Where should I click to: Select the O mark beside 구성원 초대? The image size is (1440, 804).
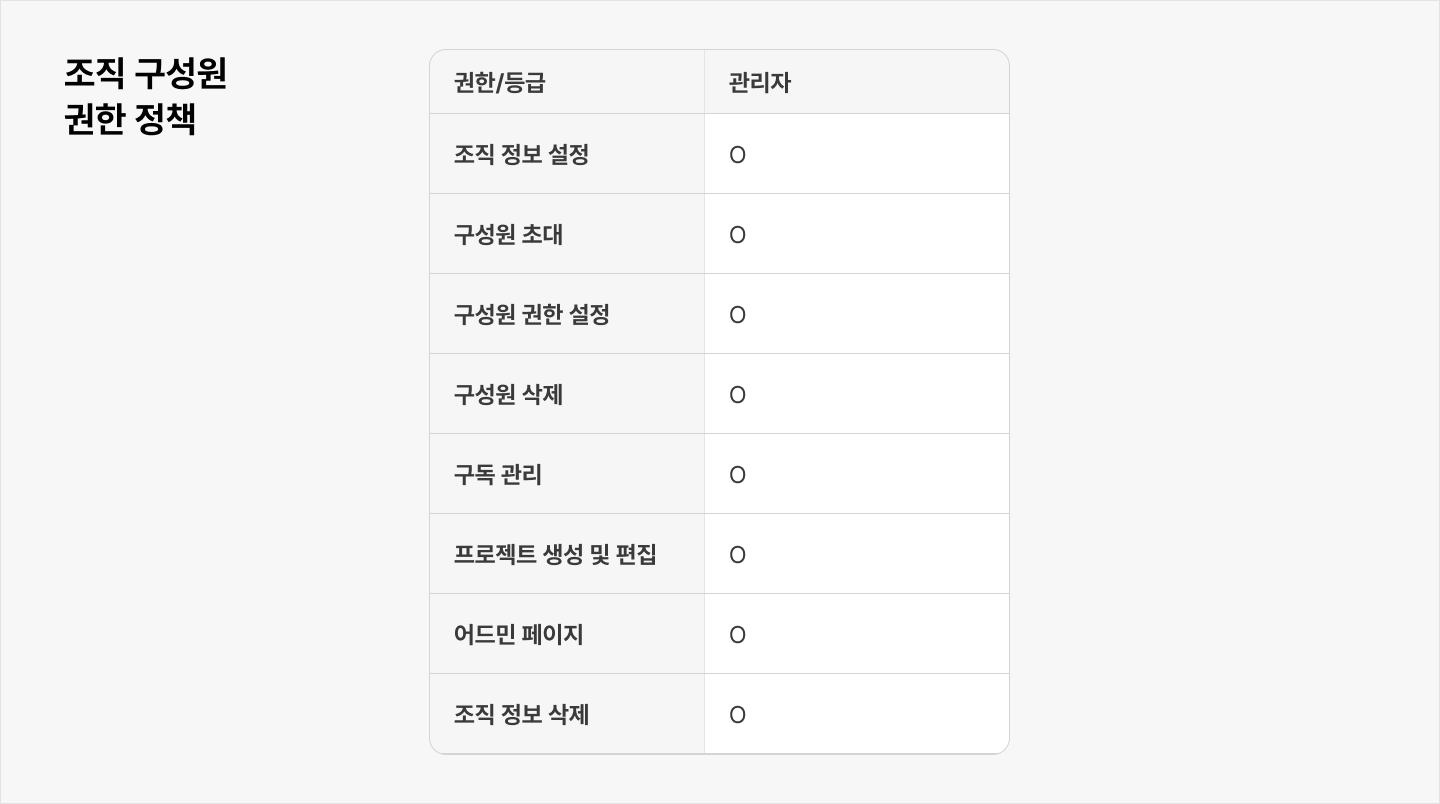click(737, 235)
